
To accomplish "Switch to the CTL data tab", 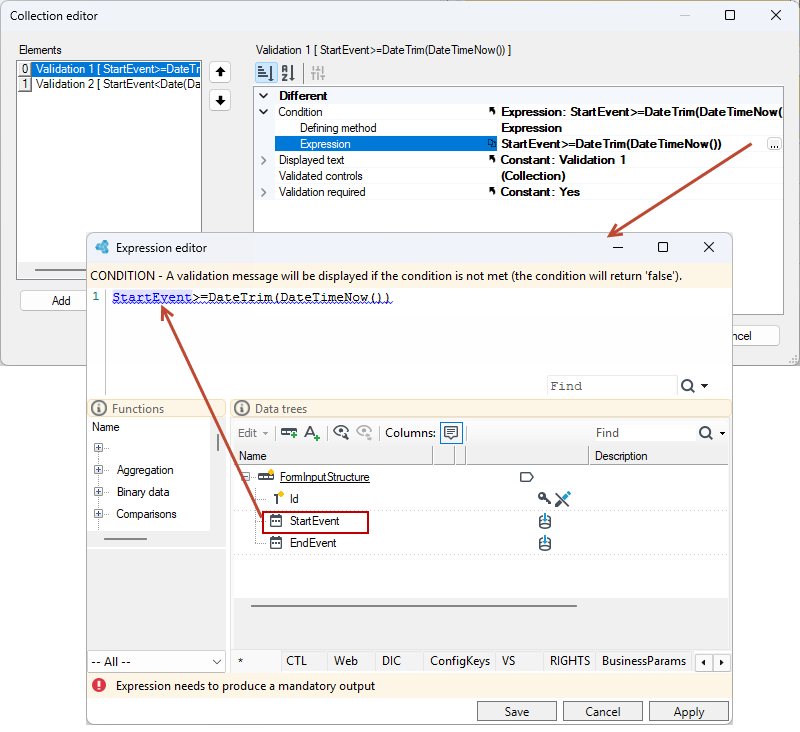I will [296, 661].
